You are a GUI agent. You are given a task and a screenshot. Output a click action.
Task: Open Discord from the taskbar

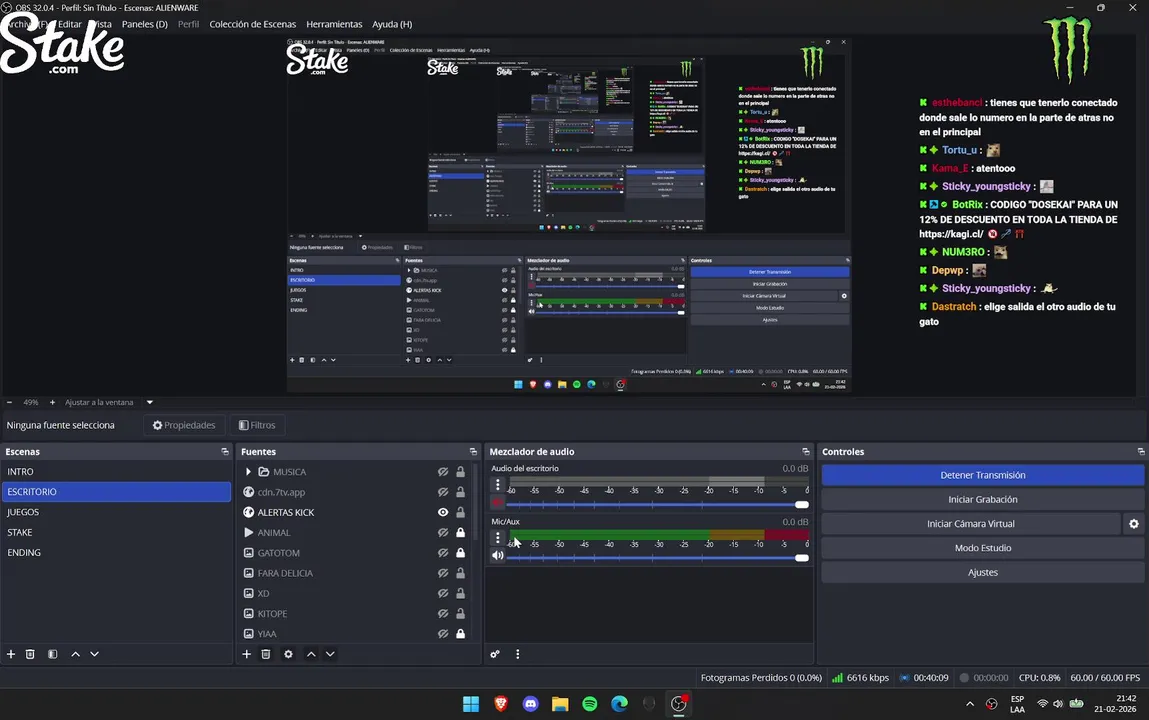531,704
